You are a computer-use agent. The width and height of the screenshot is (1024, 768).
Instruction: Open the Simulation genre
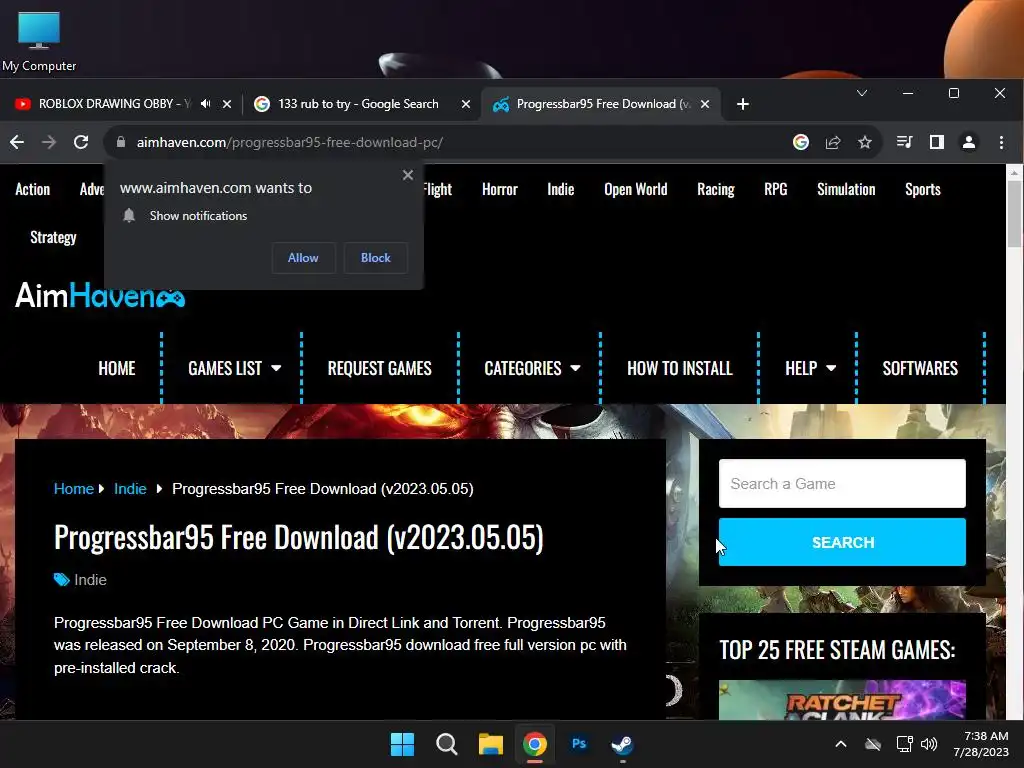pos(846,189)
